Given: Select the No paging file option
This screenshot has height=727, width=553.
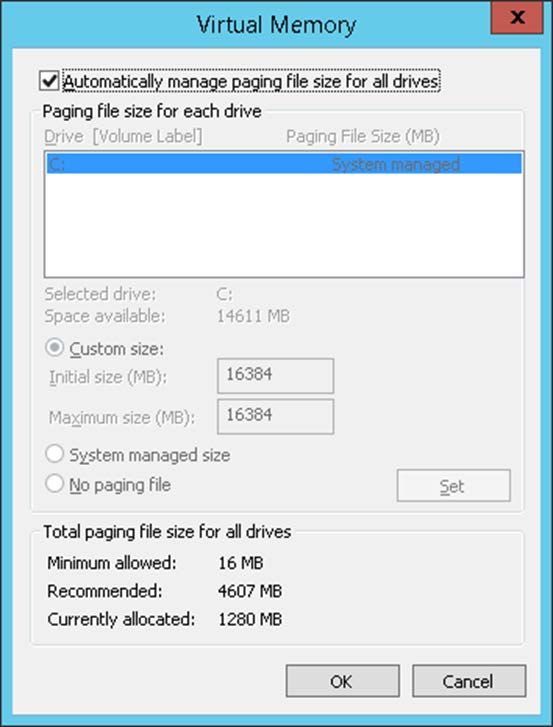Looking at the screenshot, I should coord(54,484).
